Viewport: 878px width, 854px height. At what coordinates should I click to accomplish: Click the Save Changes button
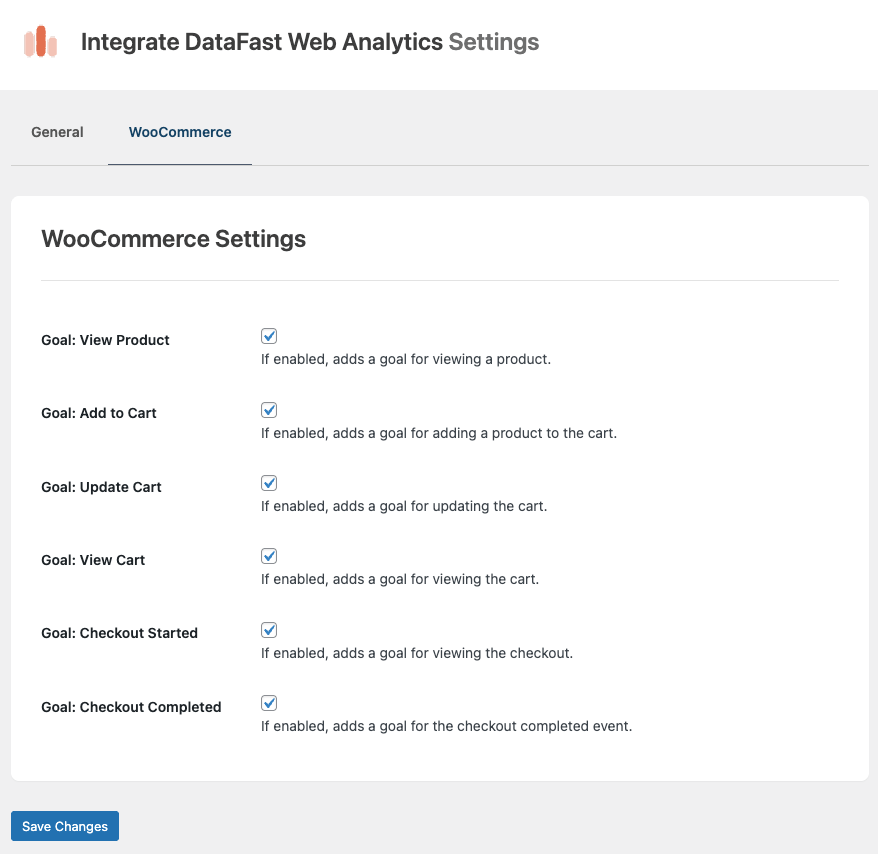pyautogui.click(x=64, y=826)
